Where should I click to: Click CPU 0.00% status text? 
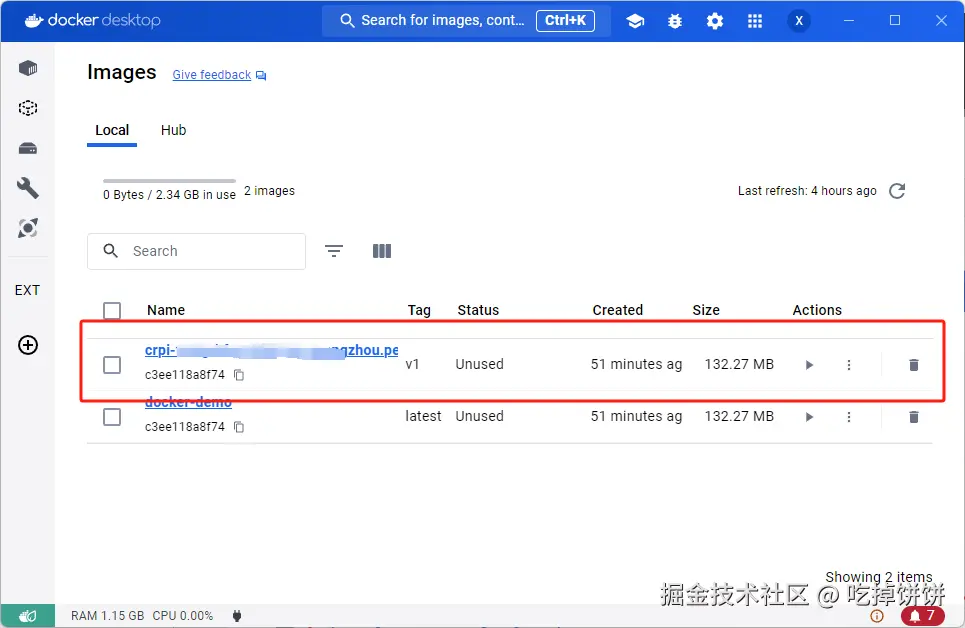183,616
